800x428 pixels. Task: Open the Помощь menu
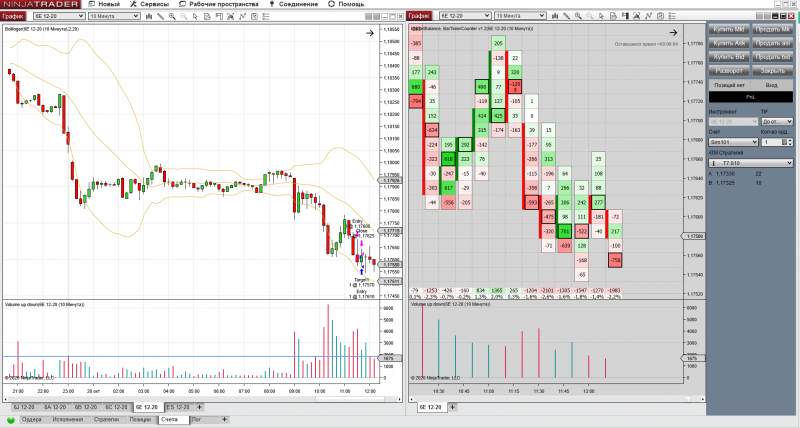coord(346,4)
